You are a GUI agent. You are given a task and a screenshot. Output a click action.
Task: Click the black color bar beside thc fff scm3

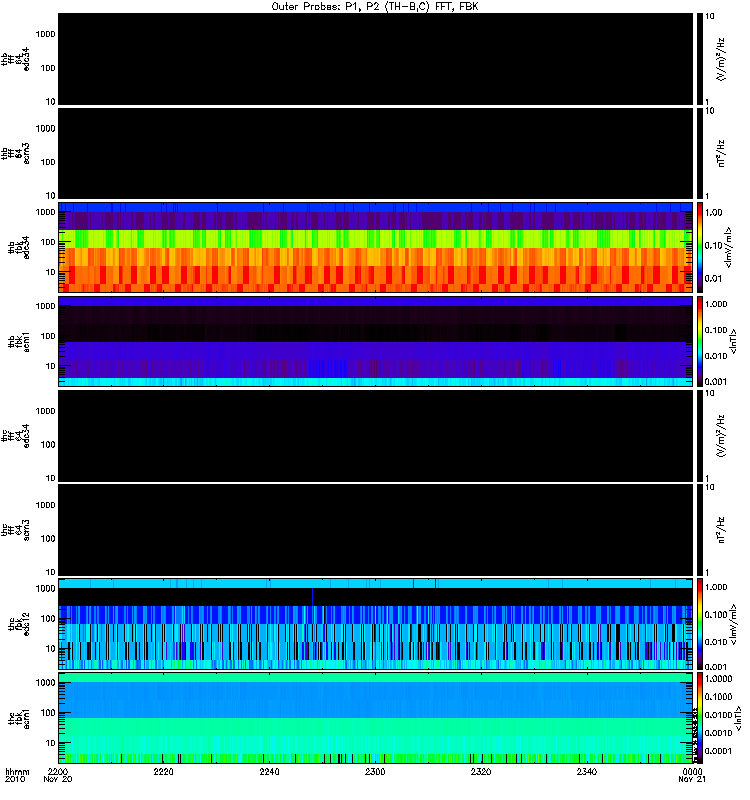click(x=699, y=530)
